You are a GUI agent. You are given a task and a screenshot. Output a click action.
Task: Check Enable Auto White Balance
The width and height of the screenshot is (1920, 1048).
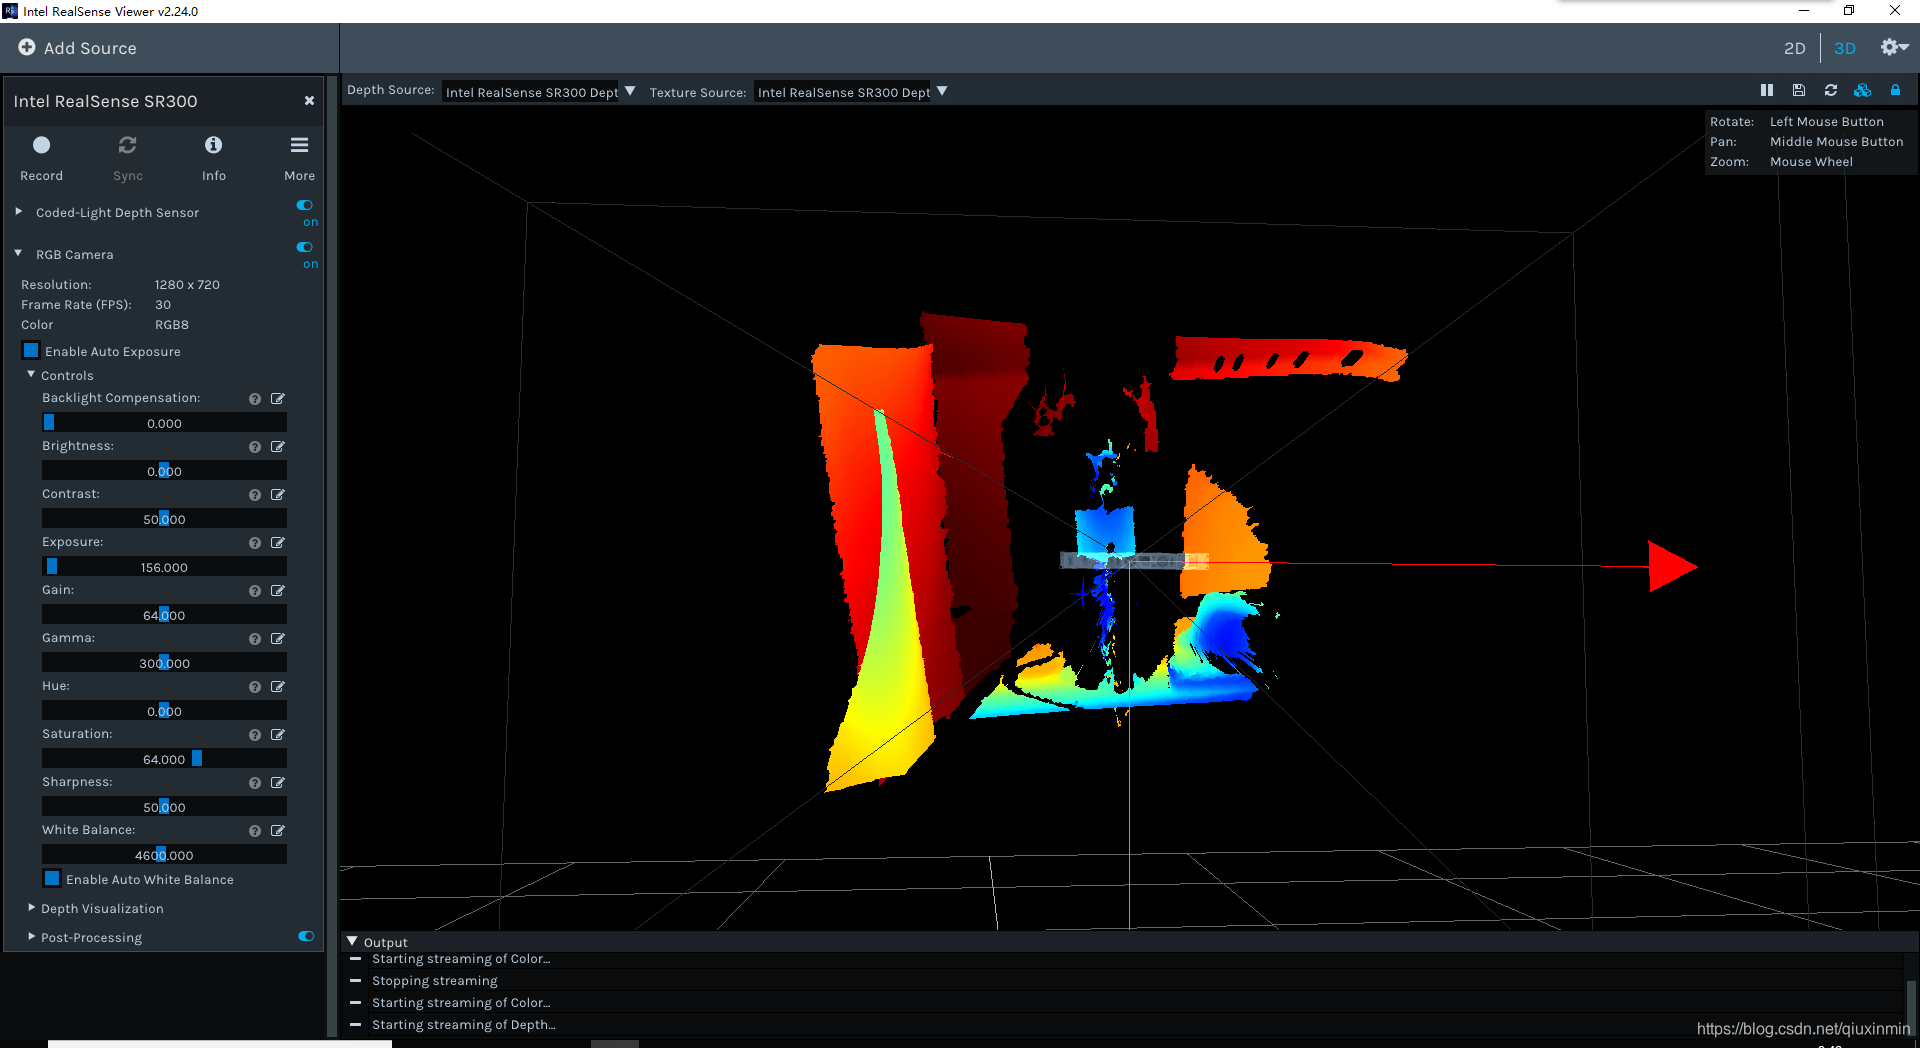pyautogui.click(x=52, y=878)
